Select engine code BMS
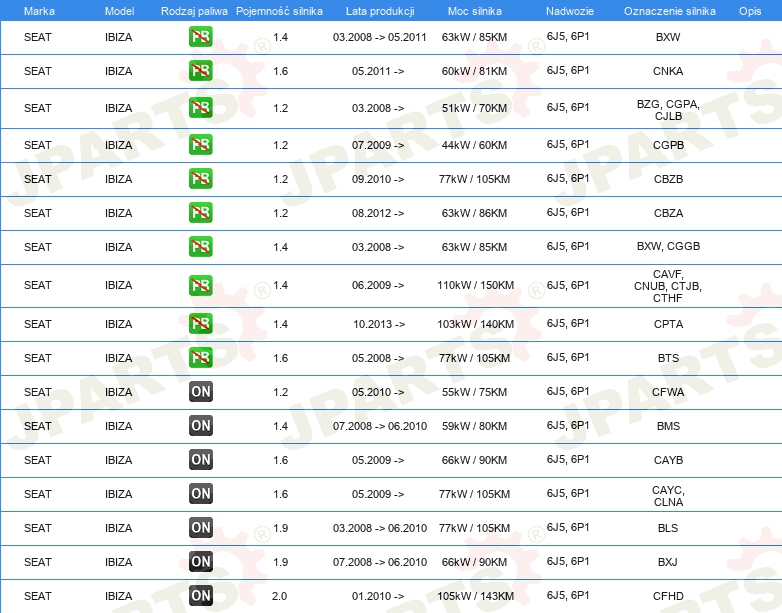This screenshot has height=613, width=782. [668, 426]
